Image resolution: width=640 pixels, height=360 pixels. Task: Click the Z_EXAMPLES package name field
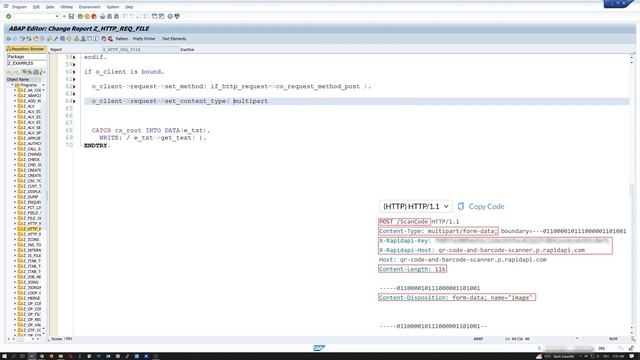click(27, 63)
